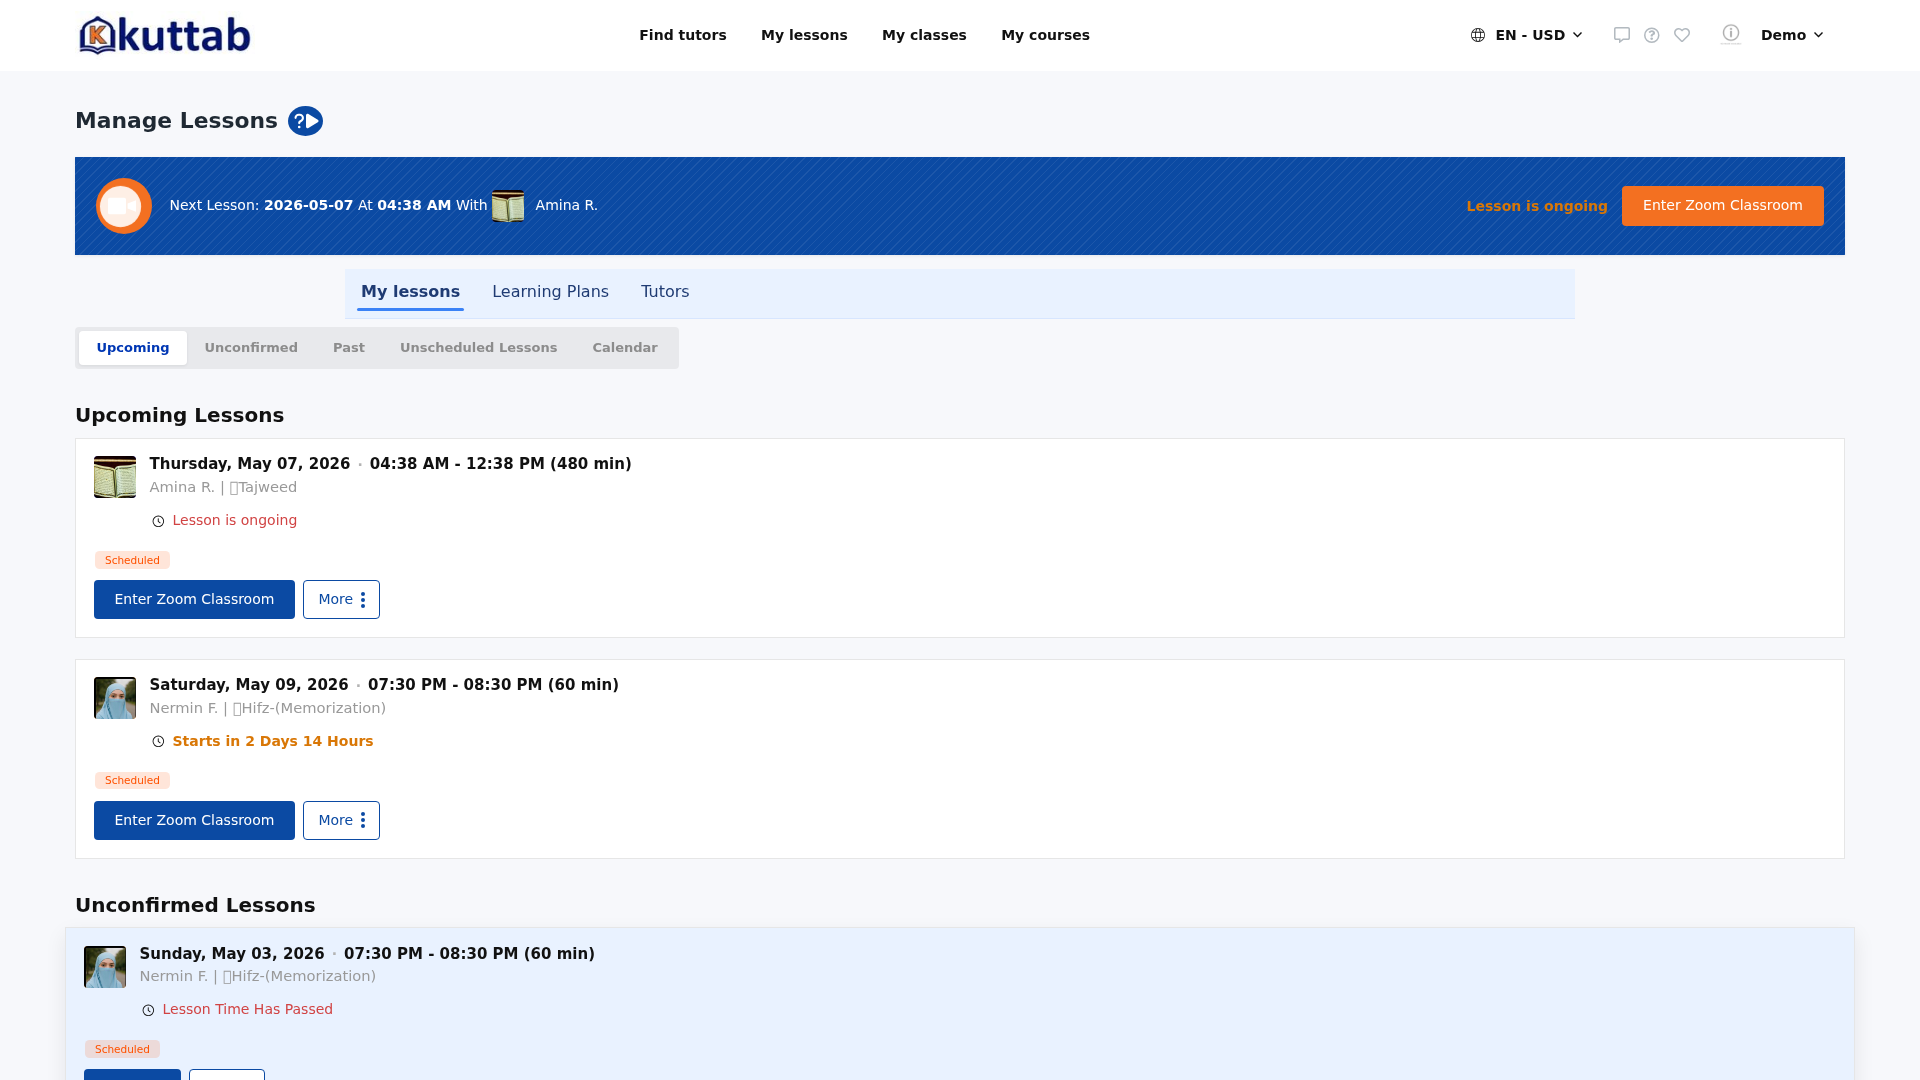Click the help question mark icon in header
The image size is (1920, 1080).
[x=1652, y=35]
